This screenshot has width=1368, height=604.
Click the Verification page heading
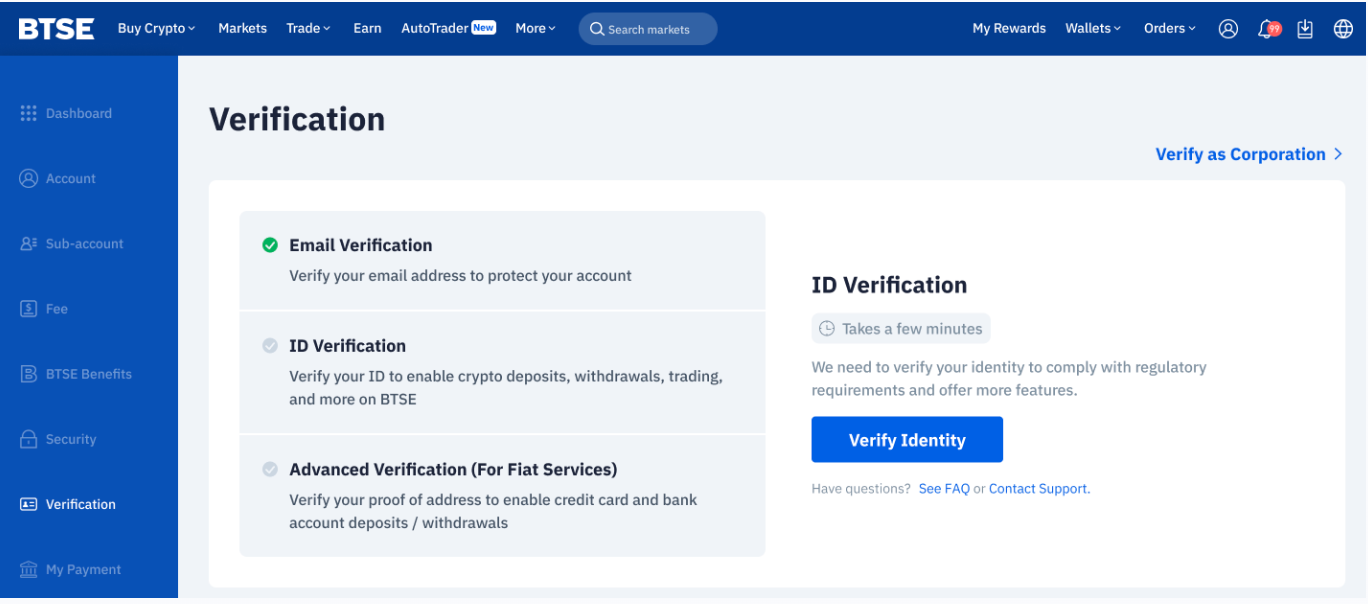[297, 119]
